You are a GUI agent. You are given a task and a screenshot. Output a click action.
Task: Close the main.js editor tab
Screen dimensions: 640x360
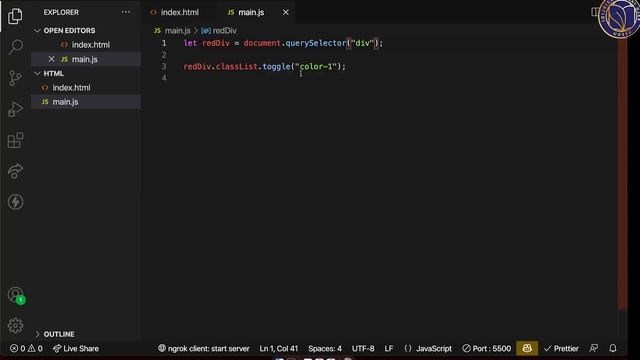286,12
